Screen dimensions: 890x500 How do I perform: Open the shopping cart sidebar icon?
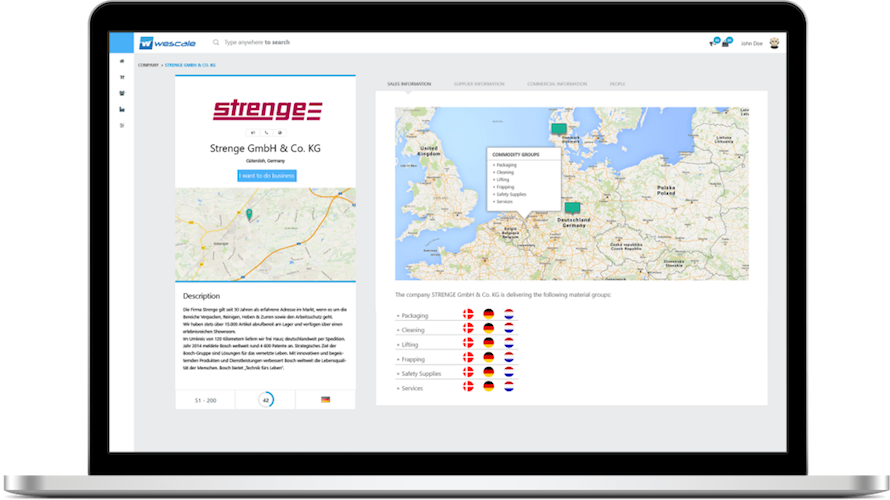click(121, 77)
